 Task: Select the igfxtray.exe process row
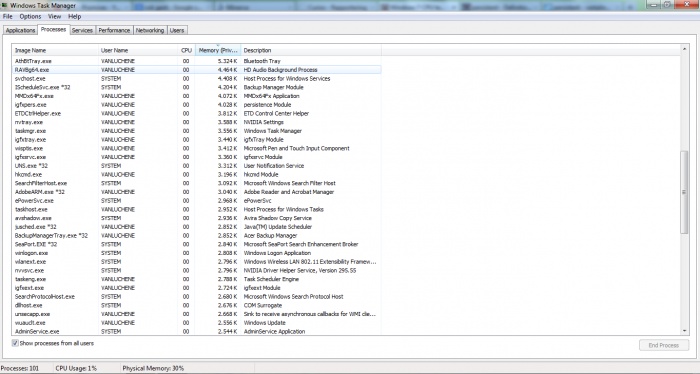pyautogui.click(x=197, y=139)
